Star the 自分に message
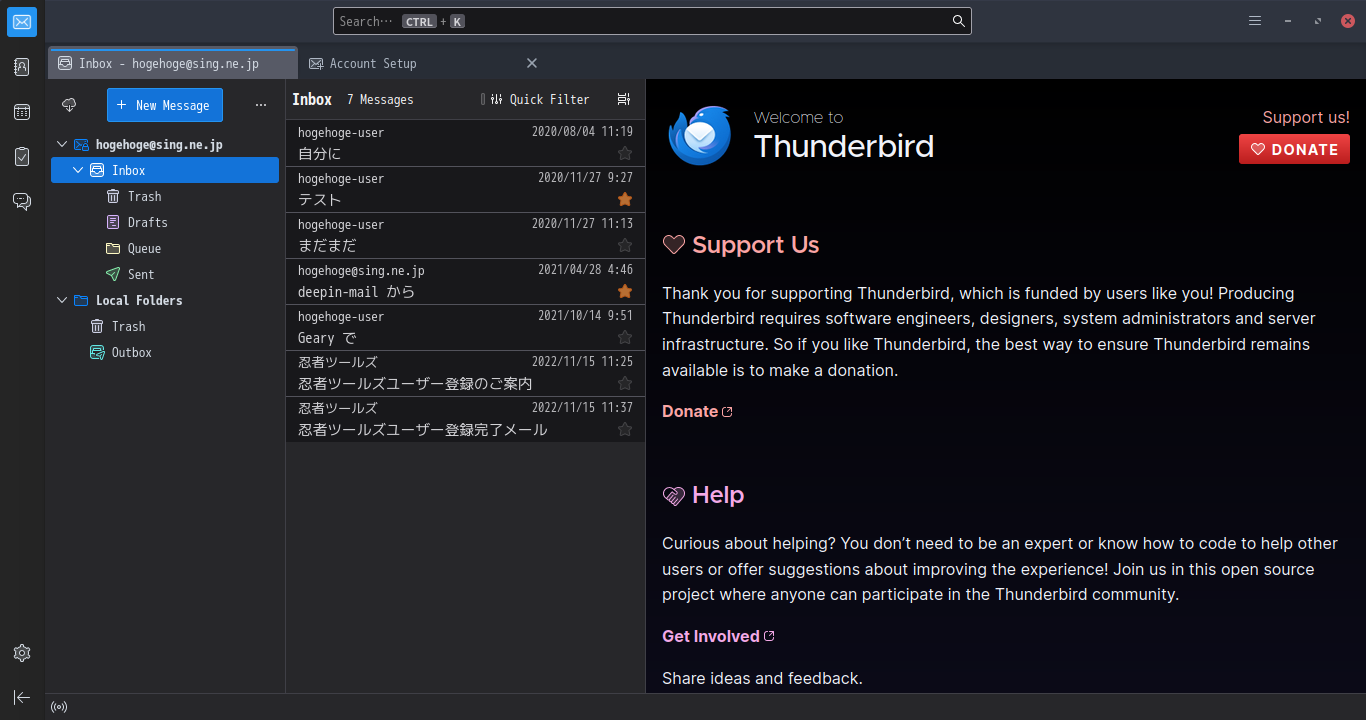The width and height of the screenshot is (1366, 720). pyautogui.click(x=625, y=153)
